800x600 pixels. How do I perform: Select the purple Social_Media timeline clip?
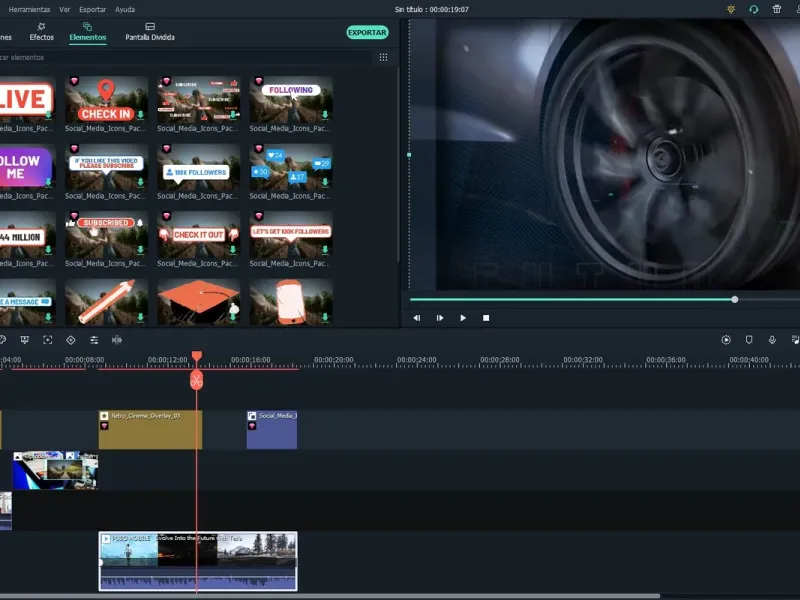(x=272, y=430)
